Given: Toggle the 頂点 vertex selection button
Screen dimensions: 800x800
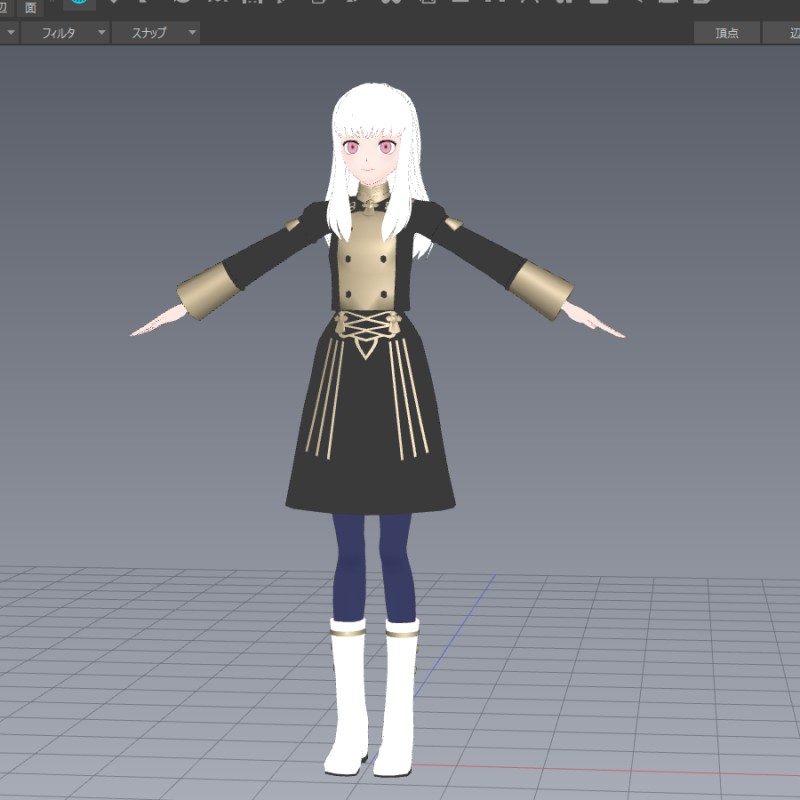Looking at the screenshot, I should point(727,33).
